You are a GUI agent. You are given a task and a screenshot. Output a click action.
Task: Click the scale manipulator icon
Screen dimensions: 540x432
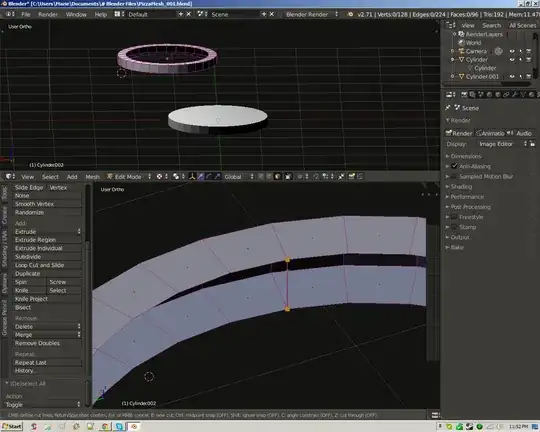click(x=217, y=177)
